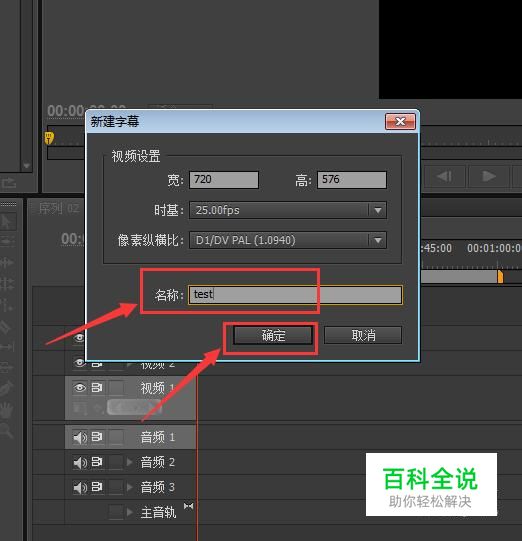Close the 新建字幕 dialog
The width and height of the screenshot is (522, 541).
coord(400,121)
